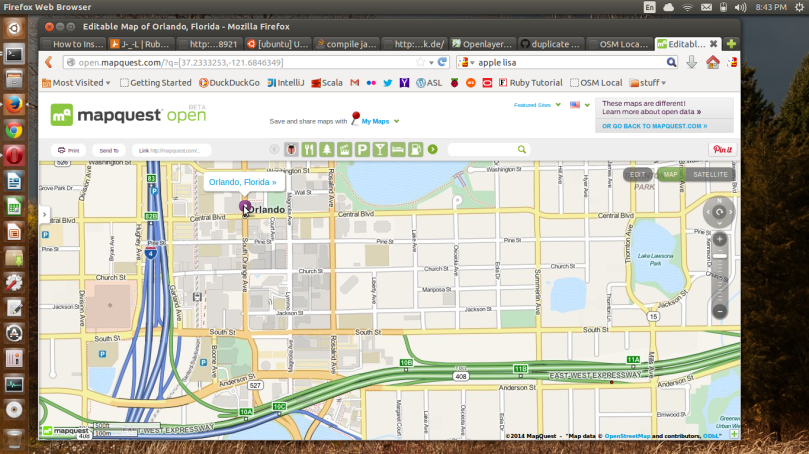Open the Scala bookmark
This screenshot has width=809, height=454.
pos(327,83)
